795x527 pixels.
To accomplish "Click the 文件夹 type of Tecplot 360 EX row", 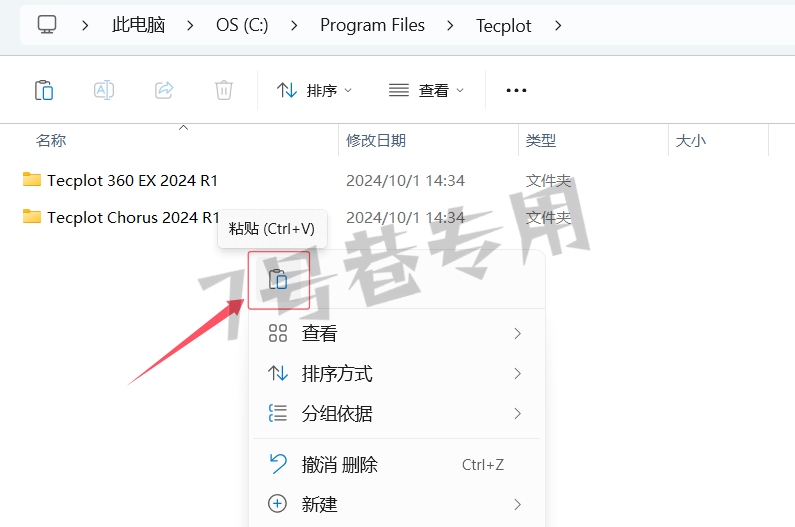I will [x=548, y=181].
